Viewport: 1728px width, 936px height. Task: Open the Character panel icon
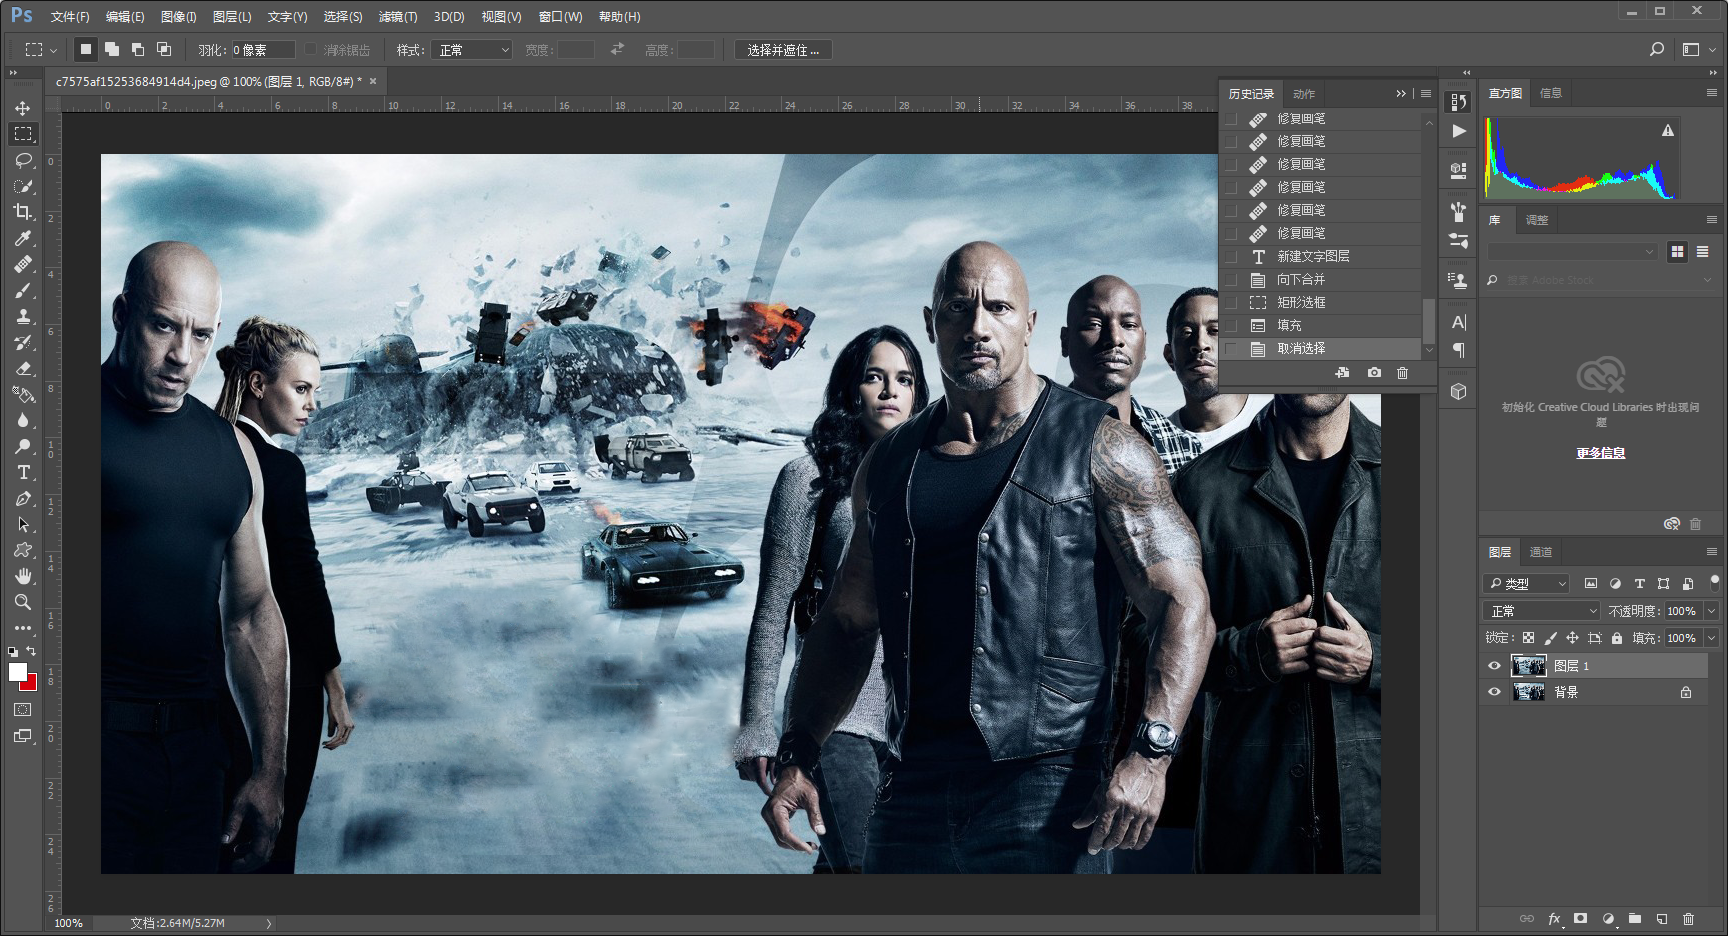[1459, 322]
